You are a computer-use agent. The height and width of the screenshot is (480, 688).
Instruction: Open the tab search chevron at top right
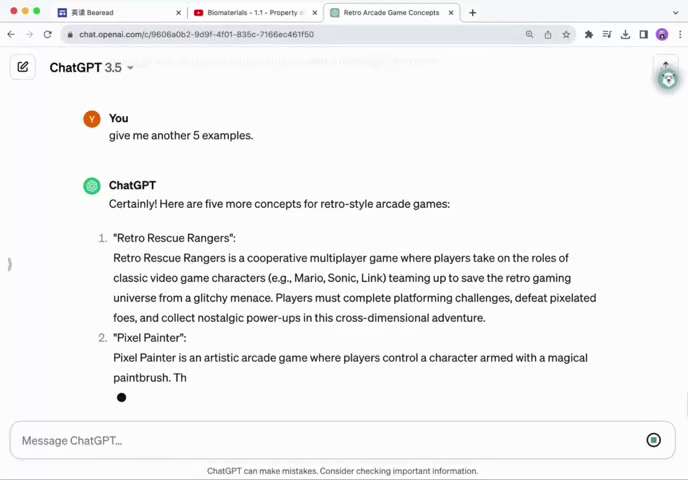click(x=675, y=13)
